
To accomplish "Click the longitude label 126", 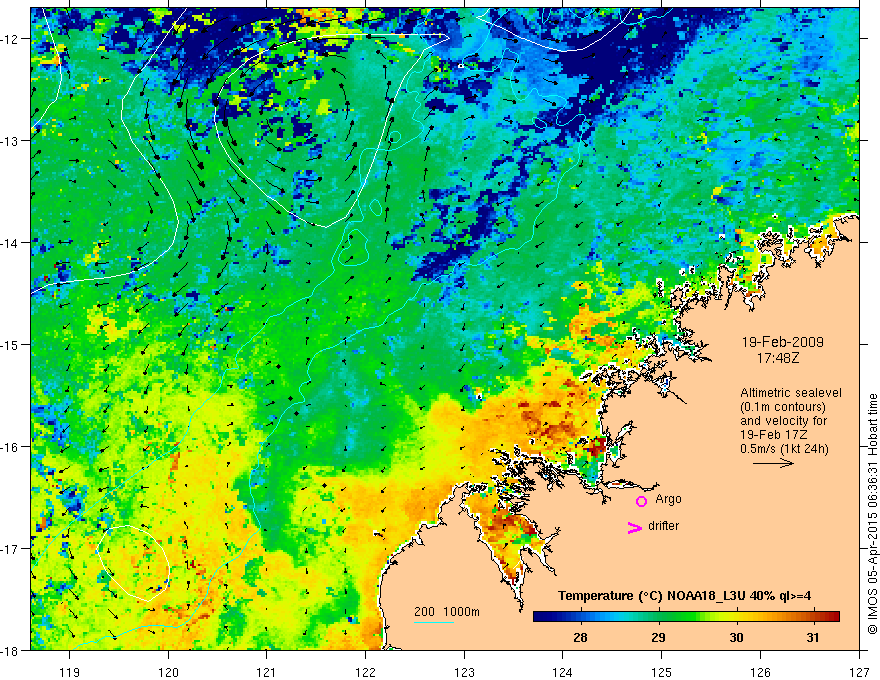I will 760,672.
